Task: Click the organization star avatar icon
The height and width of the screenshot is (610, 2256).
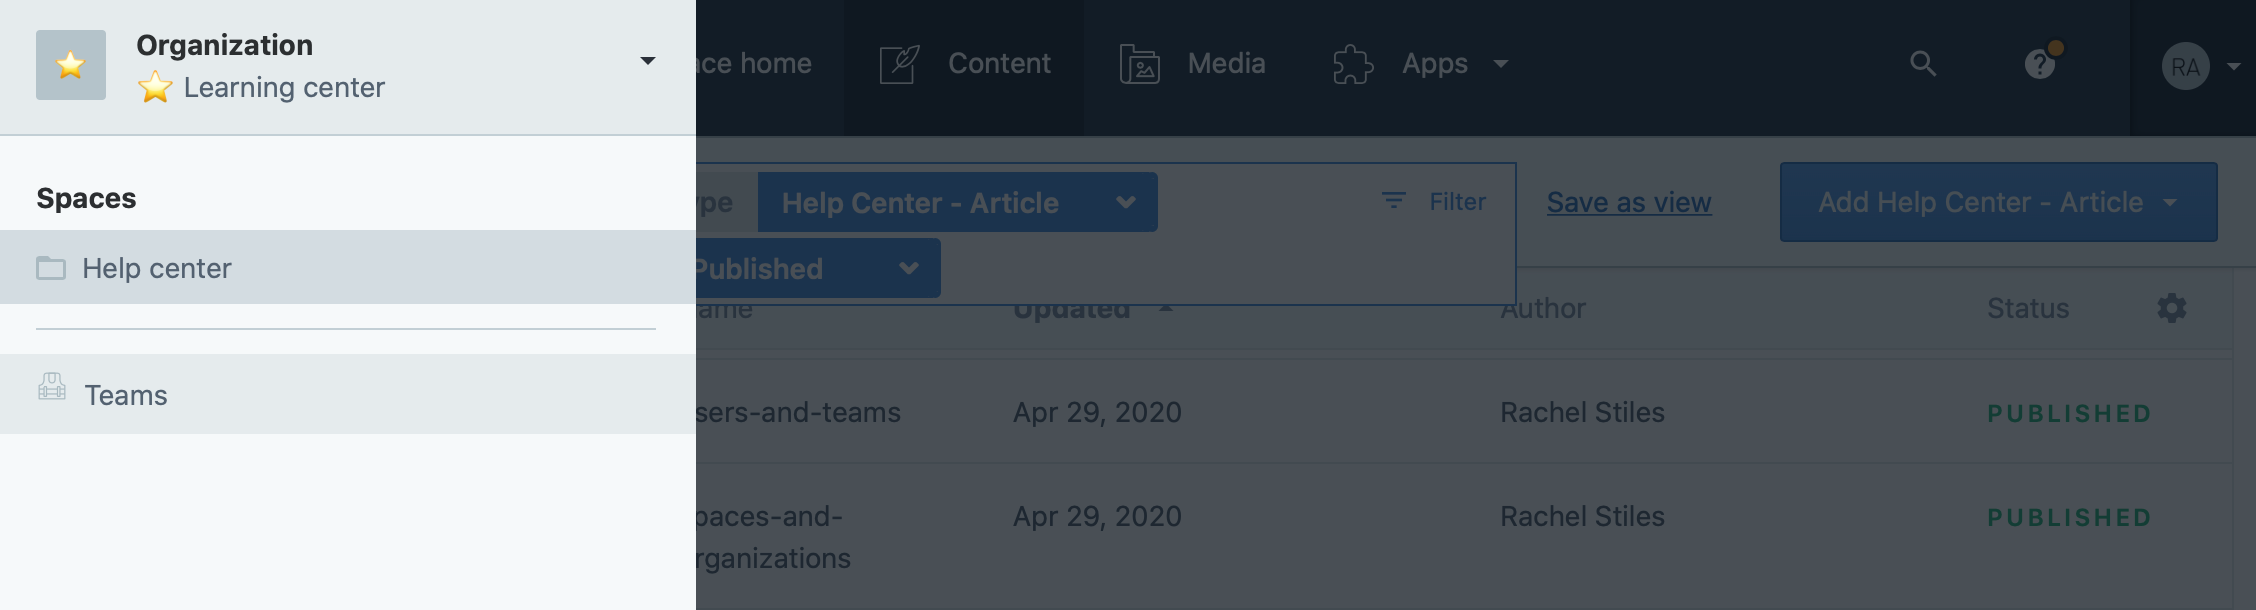Action: pos(71,65)
